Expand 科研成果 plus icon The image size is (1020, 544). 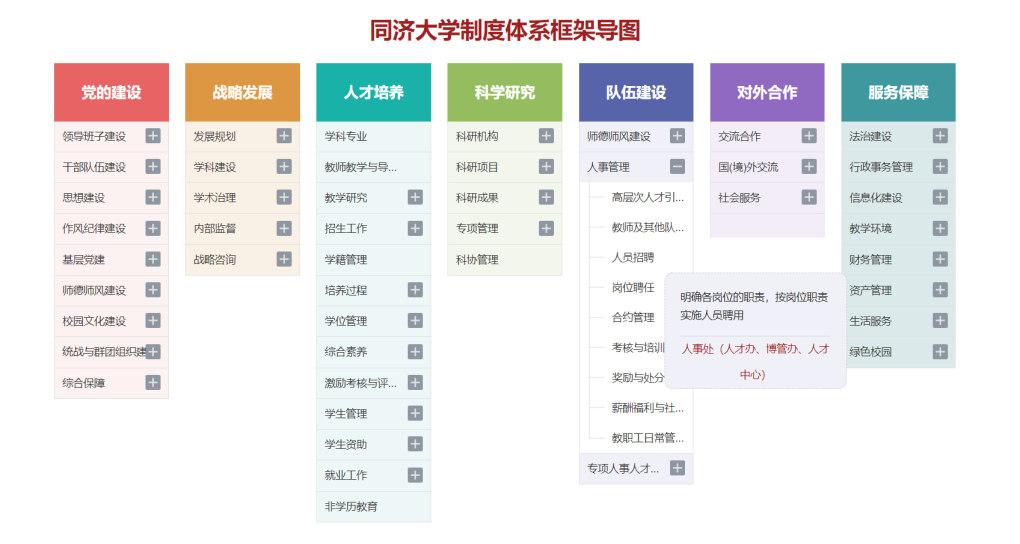(546, 197)
